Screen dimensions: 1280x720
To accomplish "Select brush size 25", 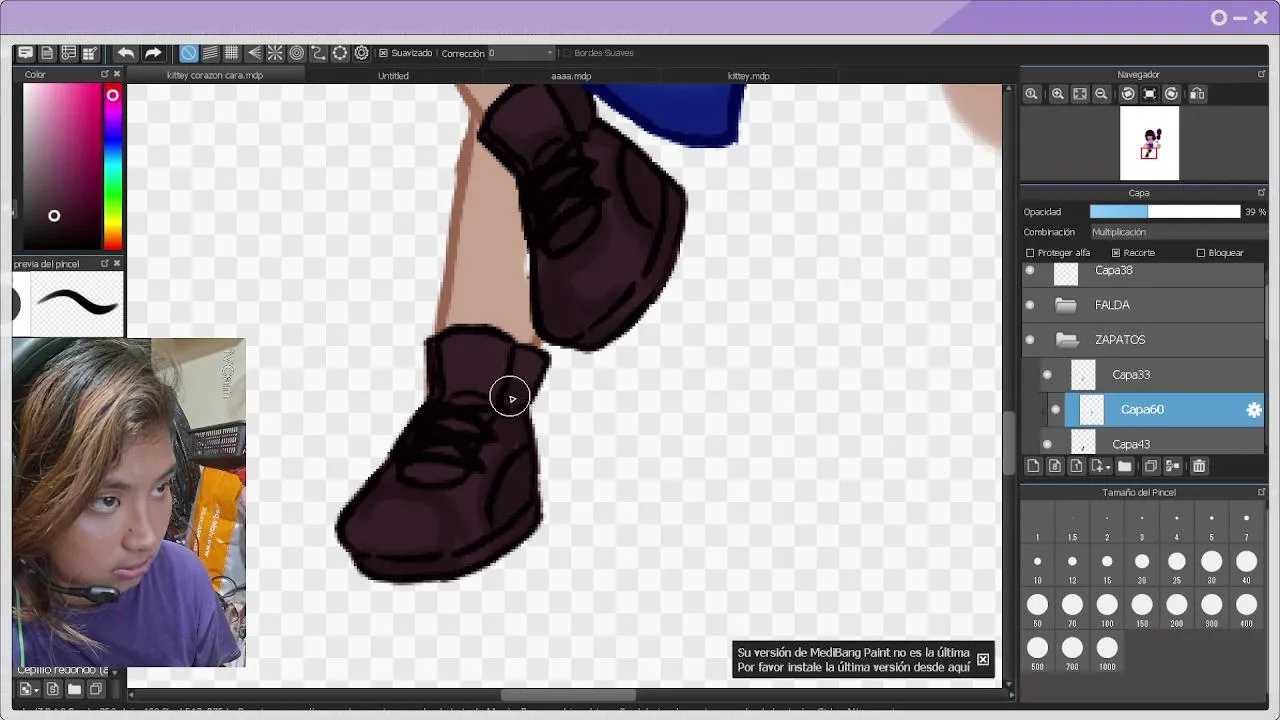I will 1177,568.
